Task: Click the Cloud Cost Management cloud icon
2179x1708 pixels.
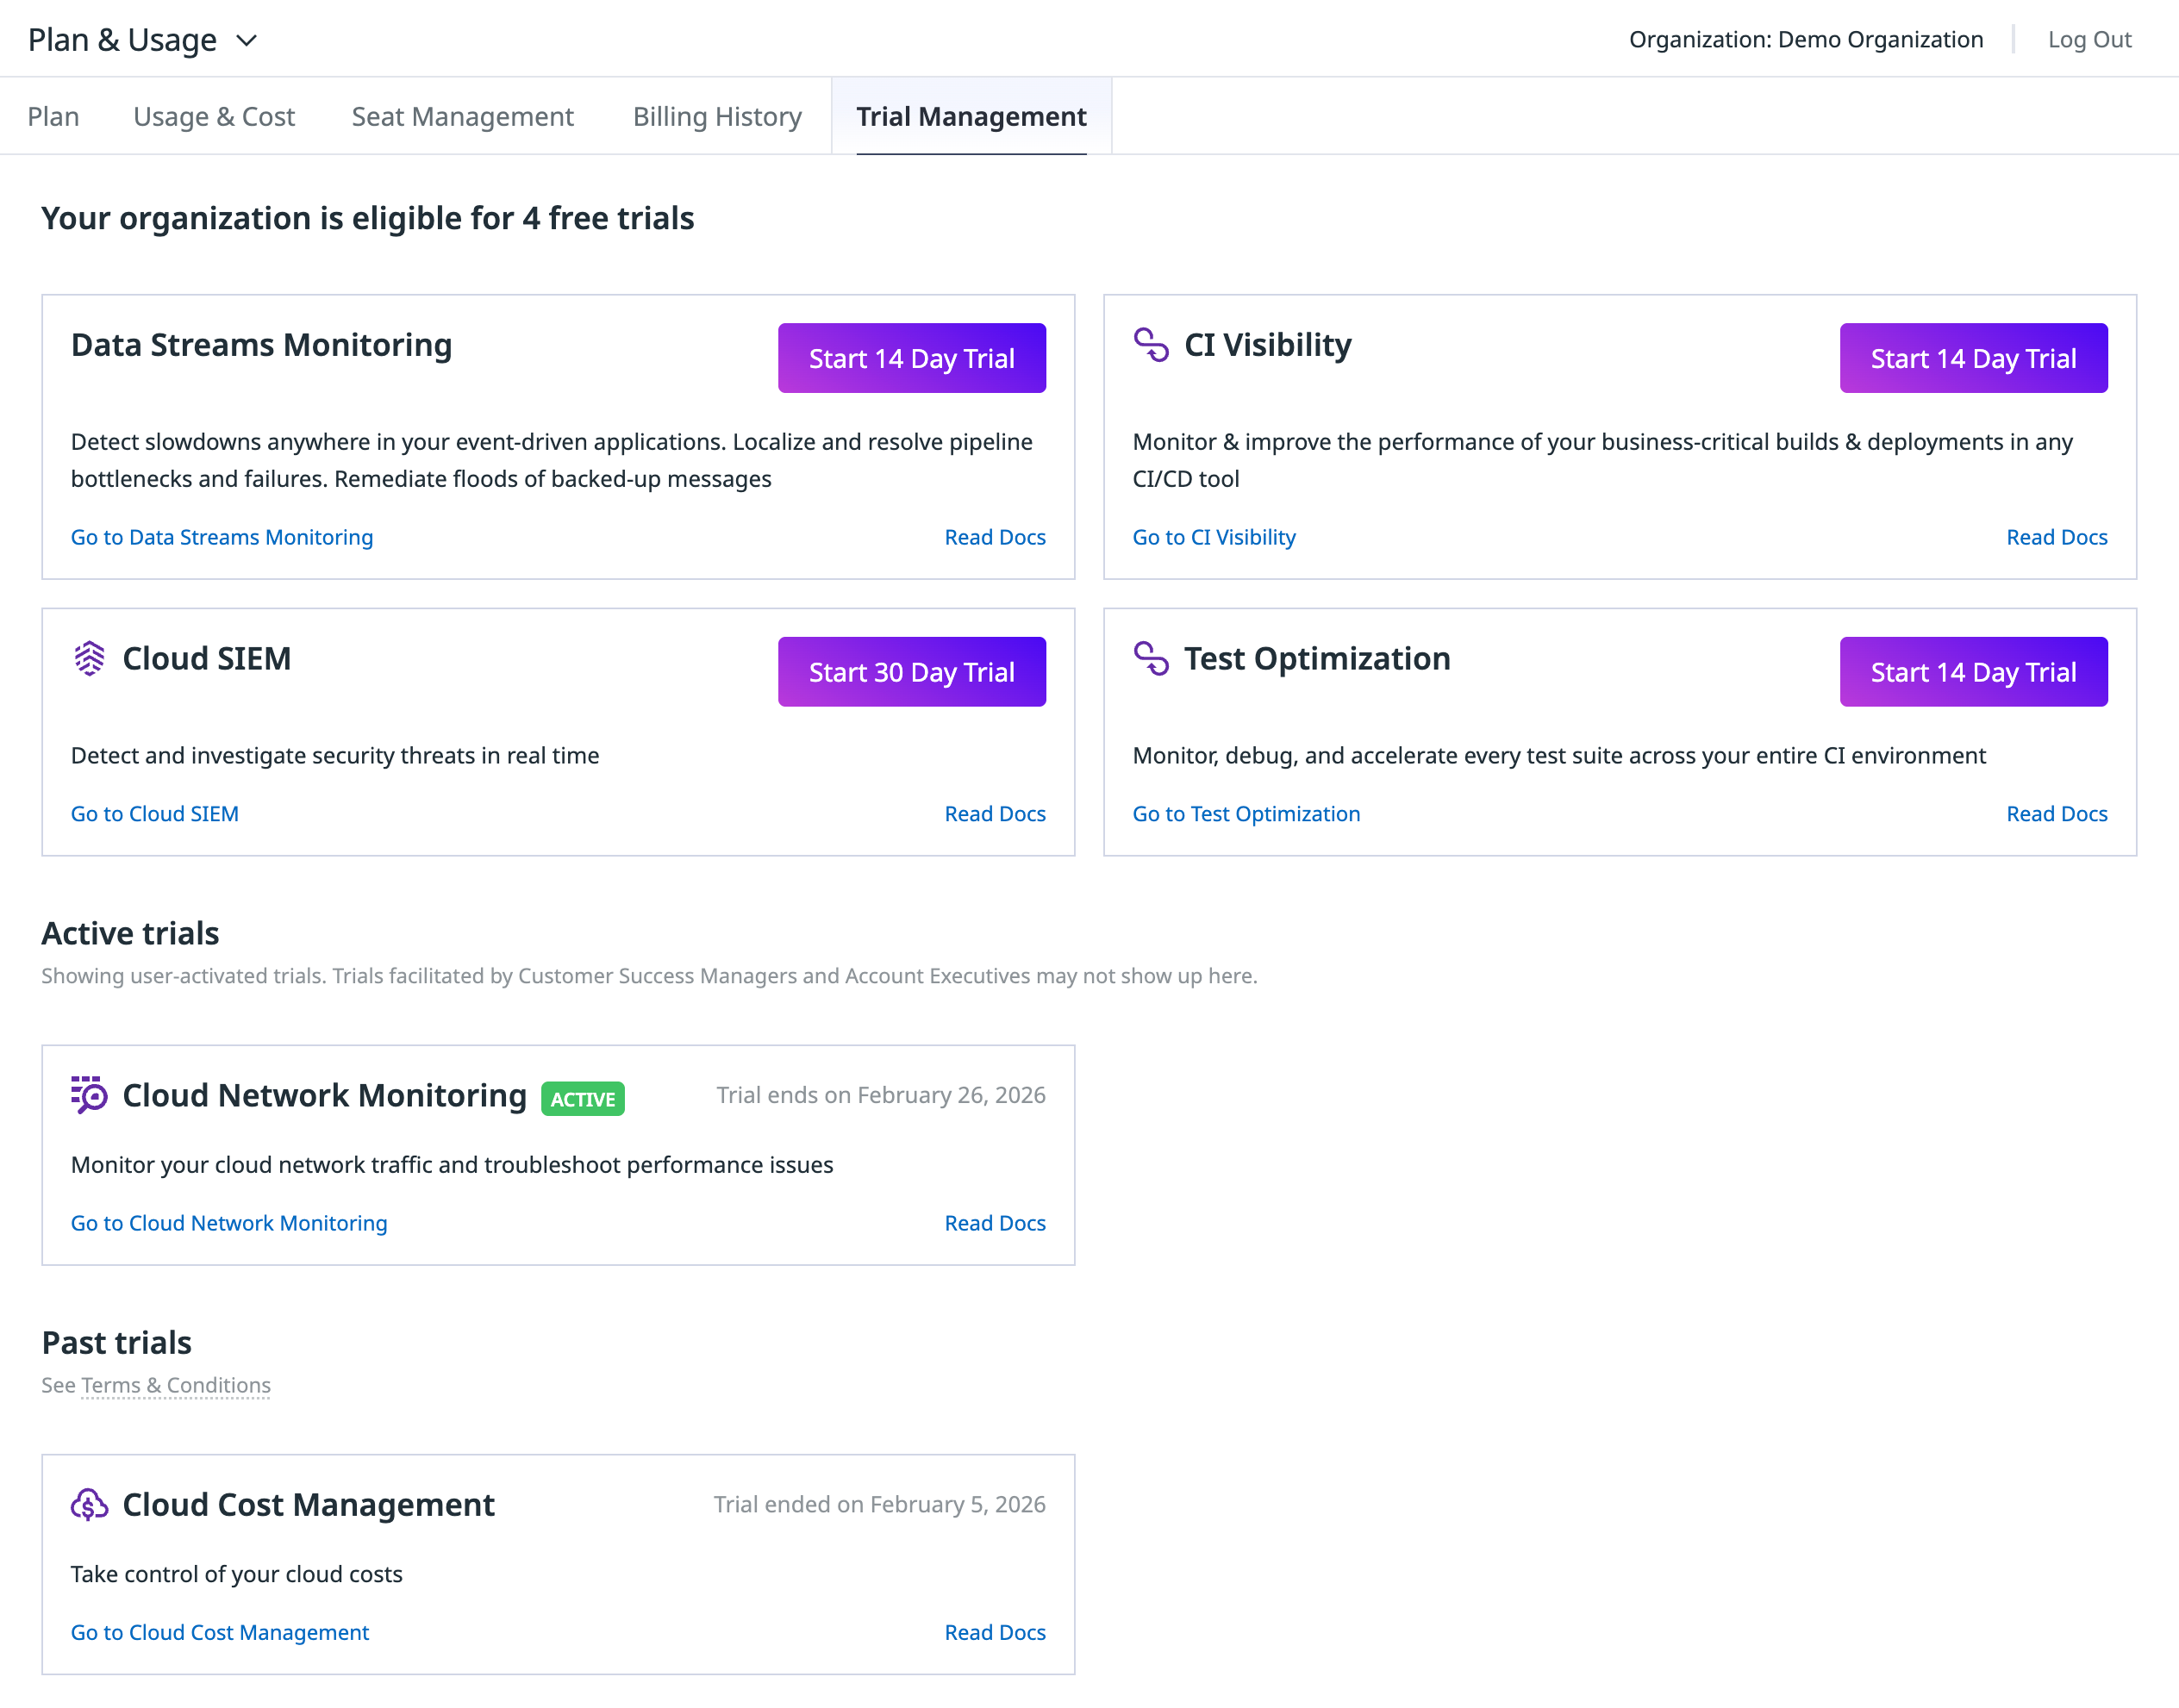Action: (89, 1504)
